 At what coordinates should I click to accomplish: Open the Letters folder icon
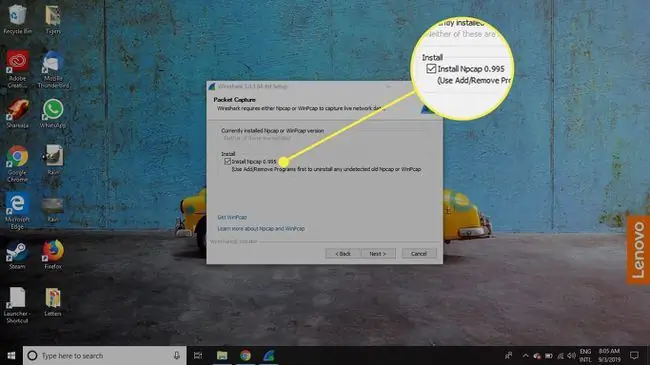(x=53, y=302)
